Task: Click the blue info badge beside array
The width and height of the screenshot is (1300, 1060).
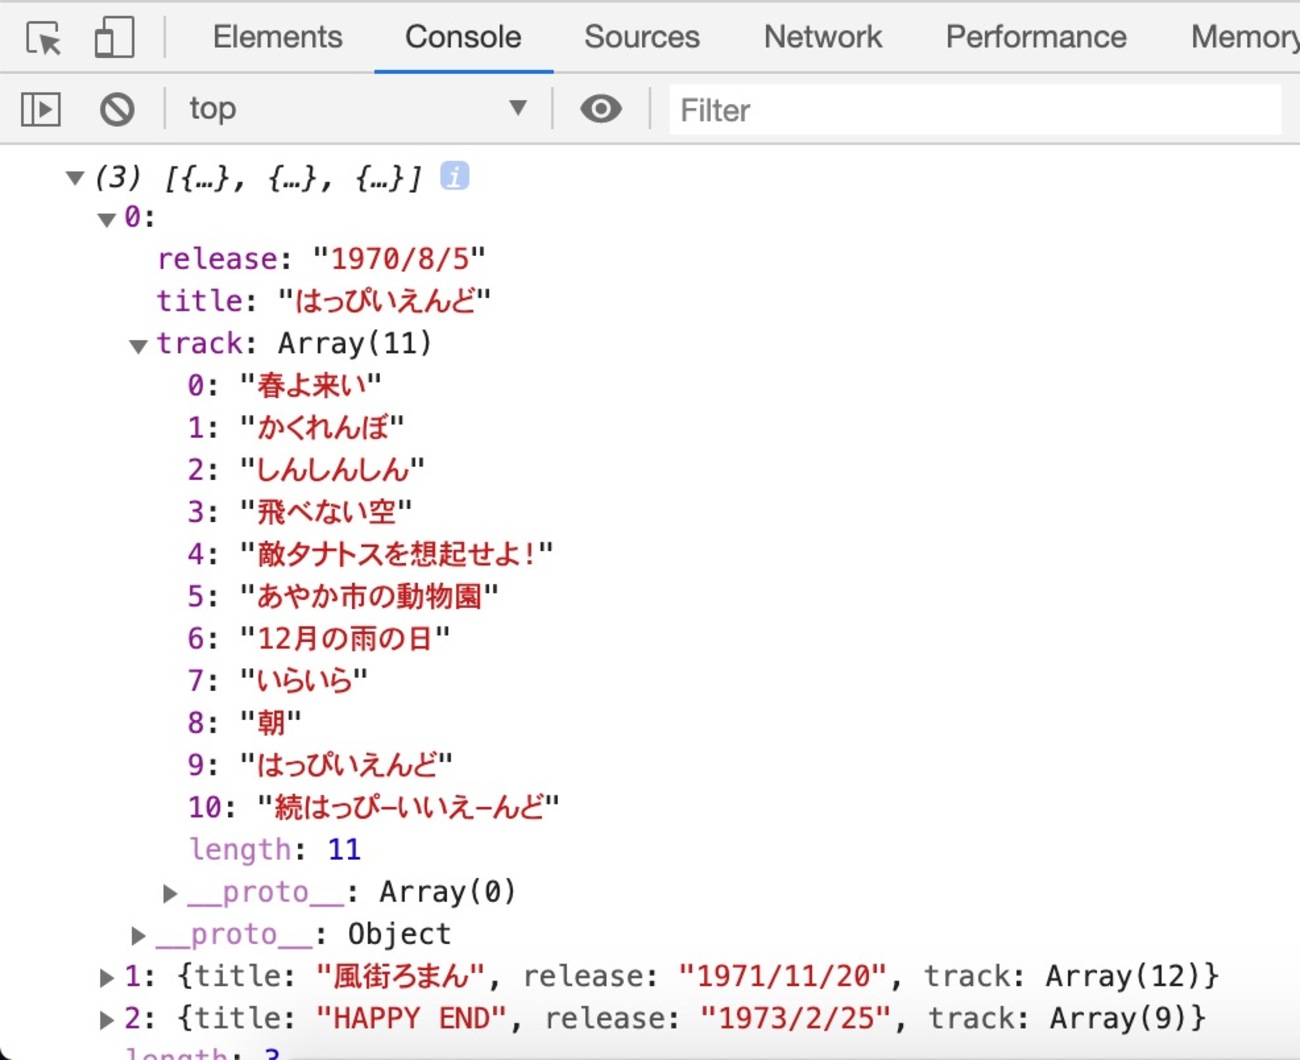Action: pyautogui.click(x=455, y=176)
